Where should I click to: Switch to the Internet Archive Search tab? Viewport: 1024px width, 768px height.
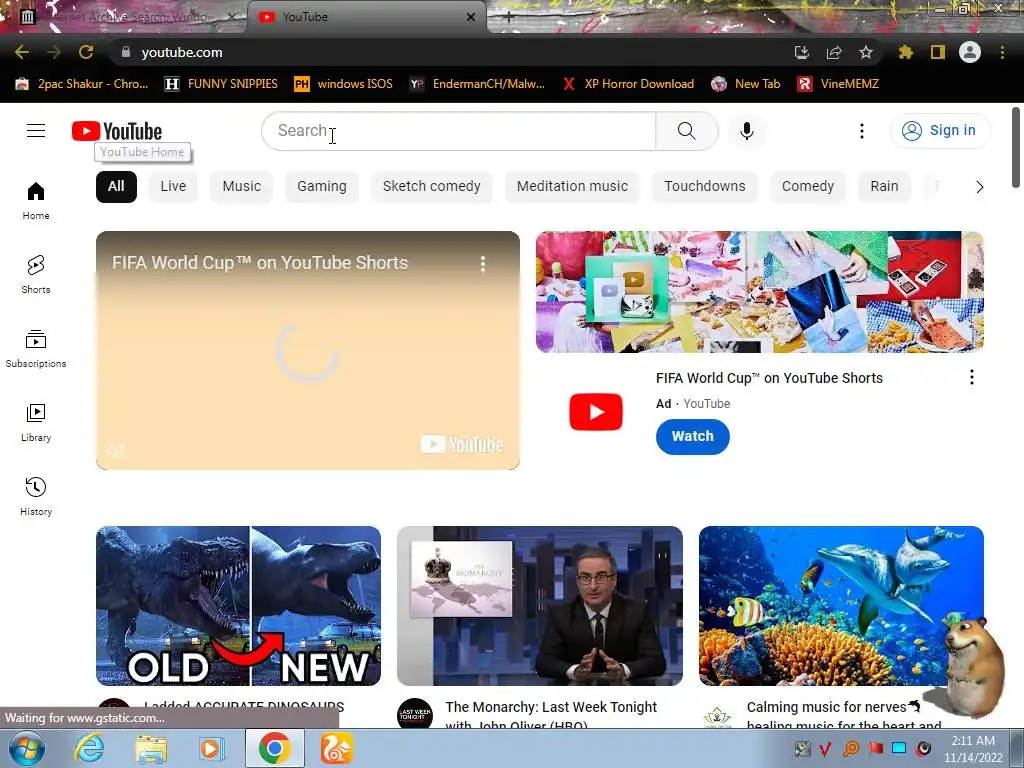pyautogui.click(x=123, y=17)
